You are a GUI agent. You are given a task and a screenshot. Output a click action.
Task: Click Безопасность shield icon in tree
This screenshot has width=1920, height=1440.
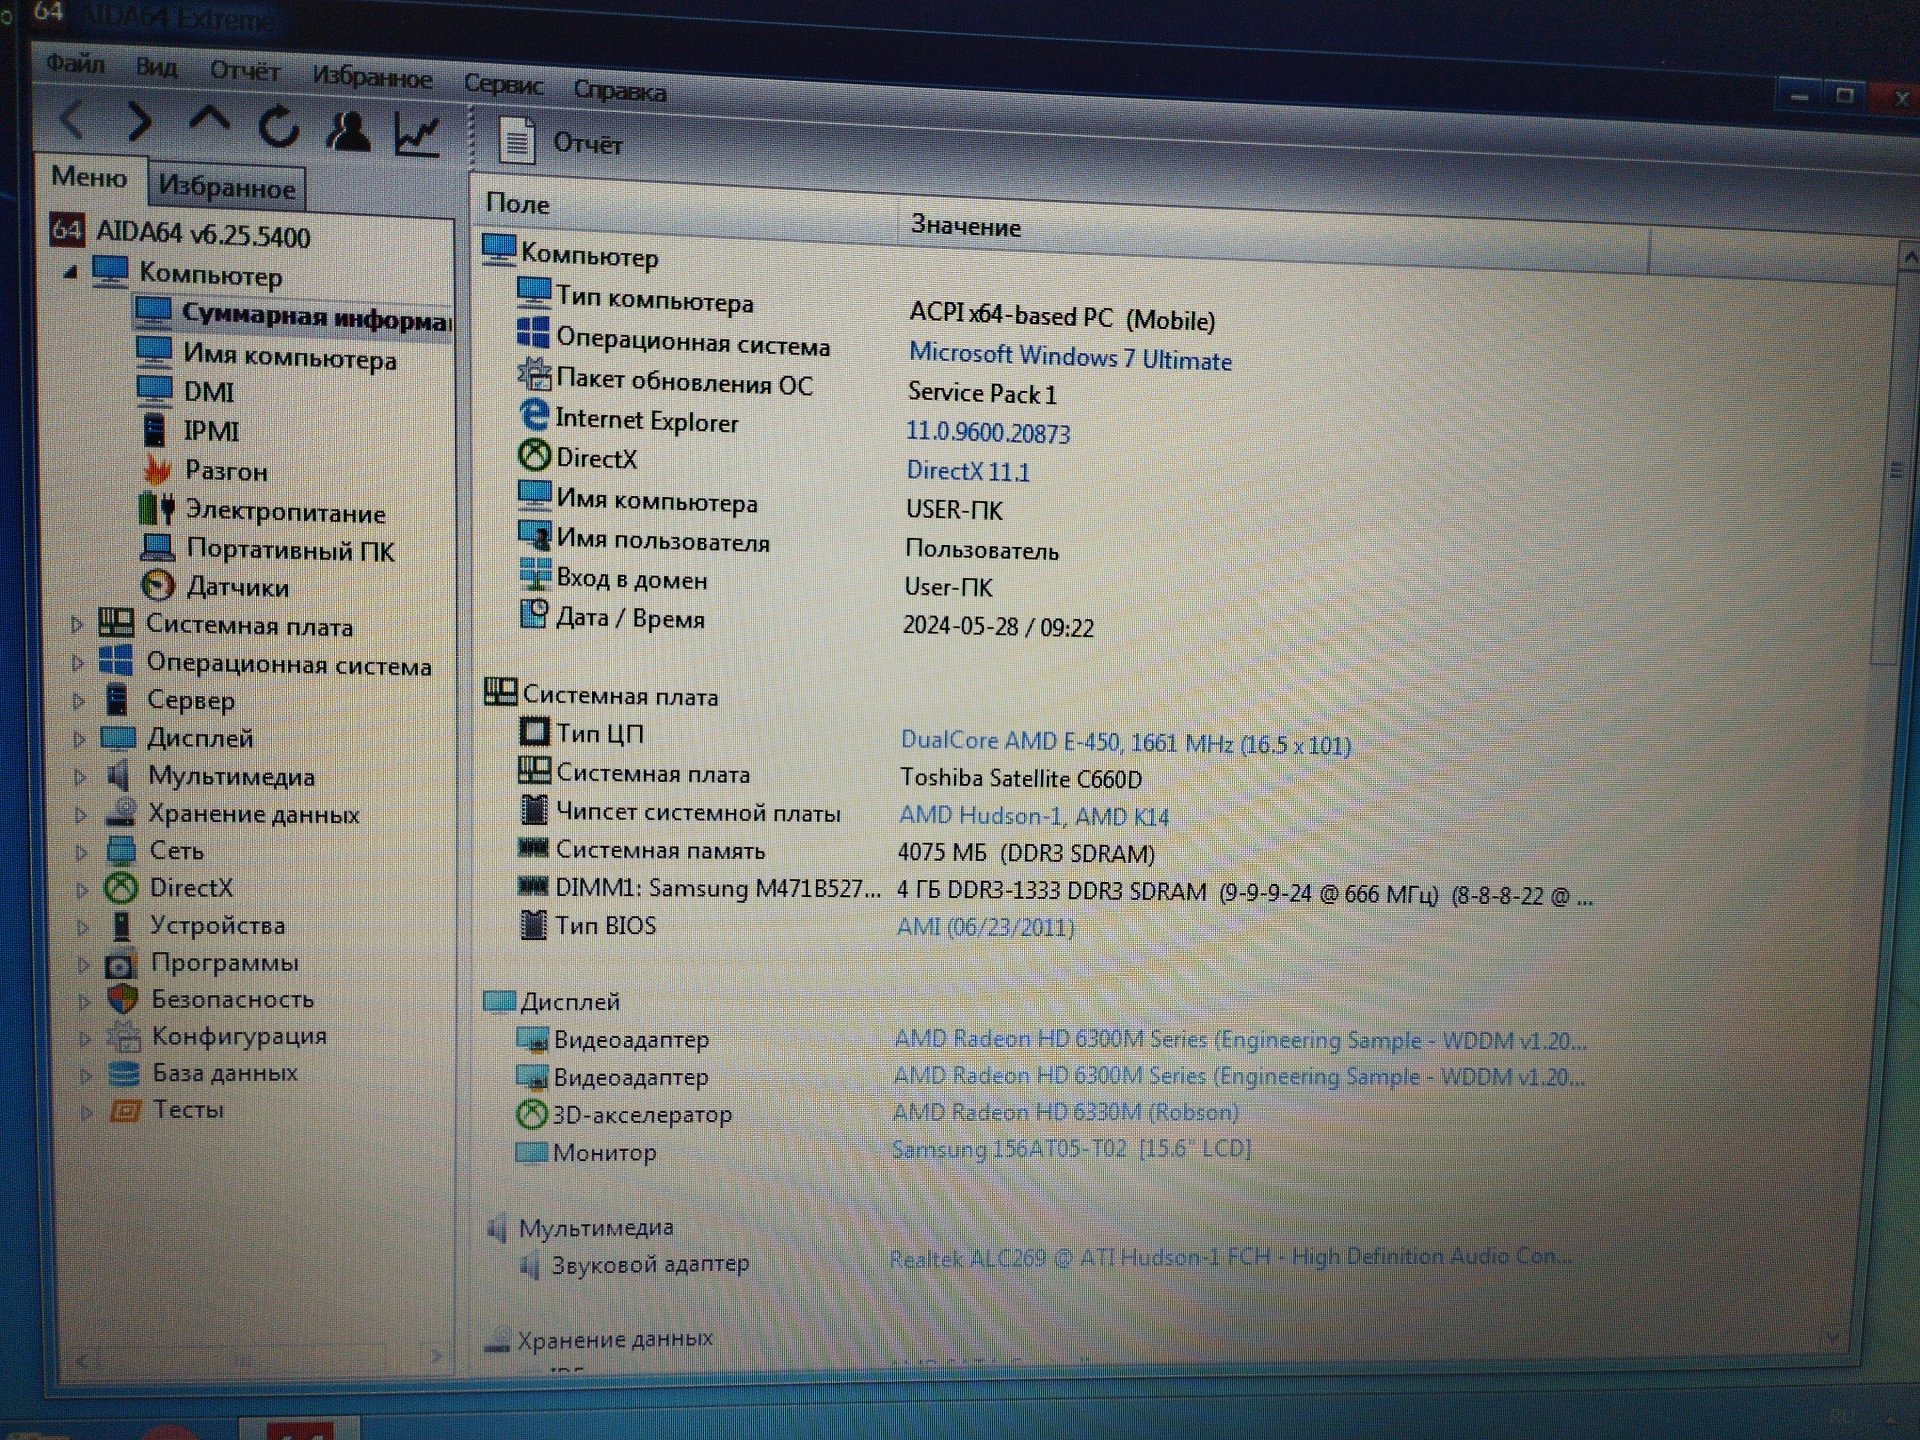click(122, 999)
